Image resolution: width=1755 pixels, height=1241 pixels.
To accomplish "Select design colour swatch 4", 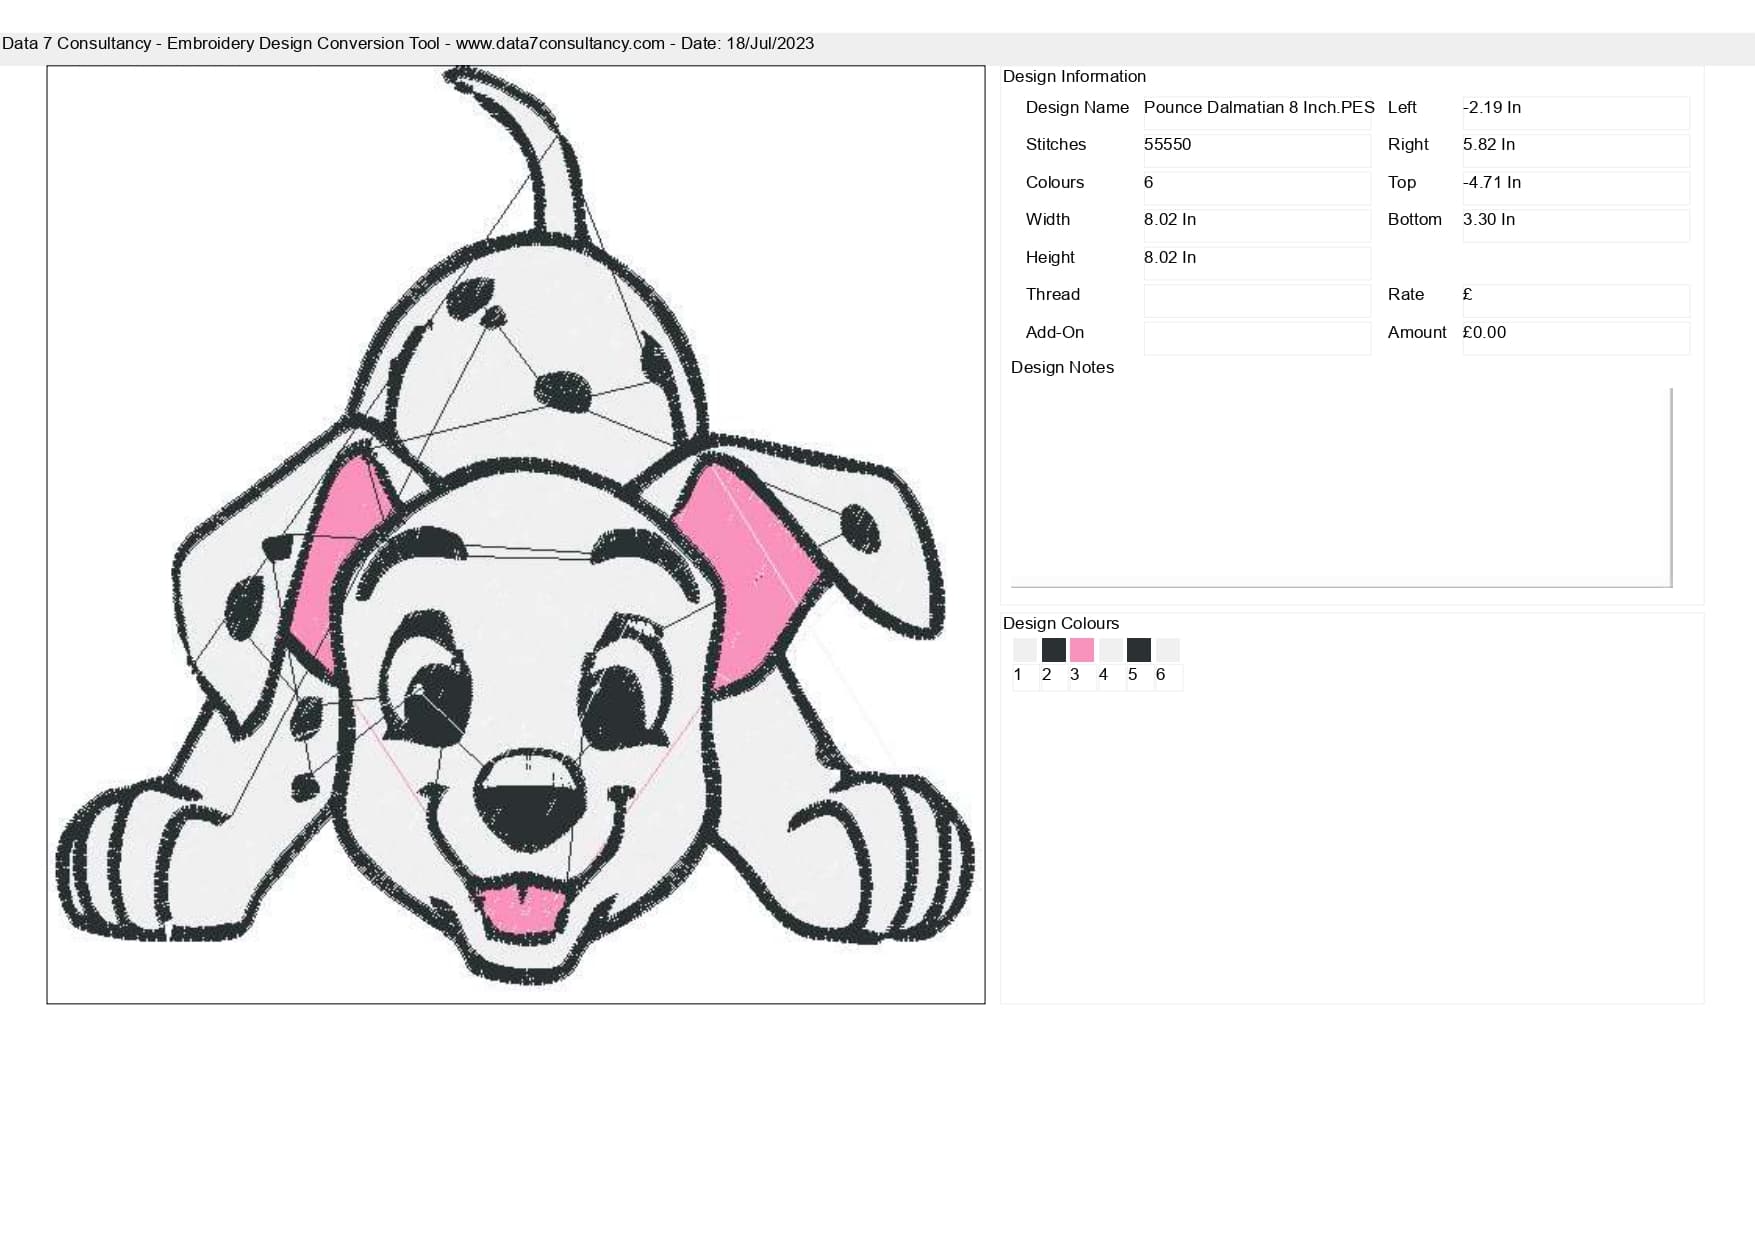I will point(1110,650).
